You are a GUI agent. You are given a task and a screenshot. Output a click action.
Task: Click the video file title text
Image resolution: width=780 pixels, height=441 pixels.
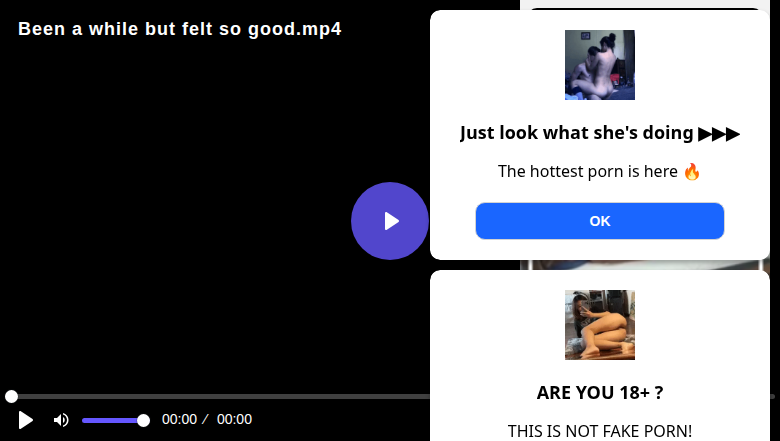click(180, 29)
